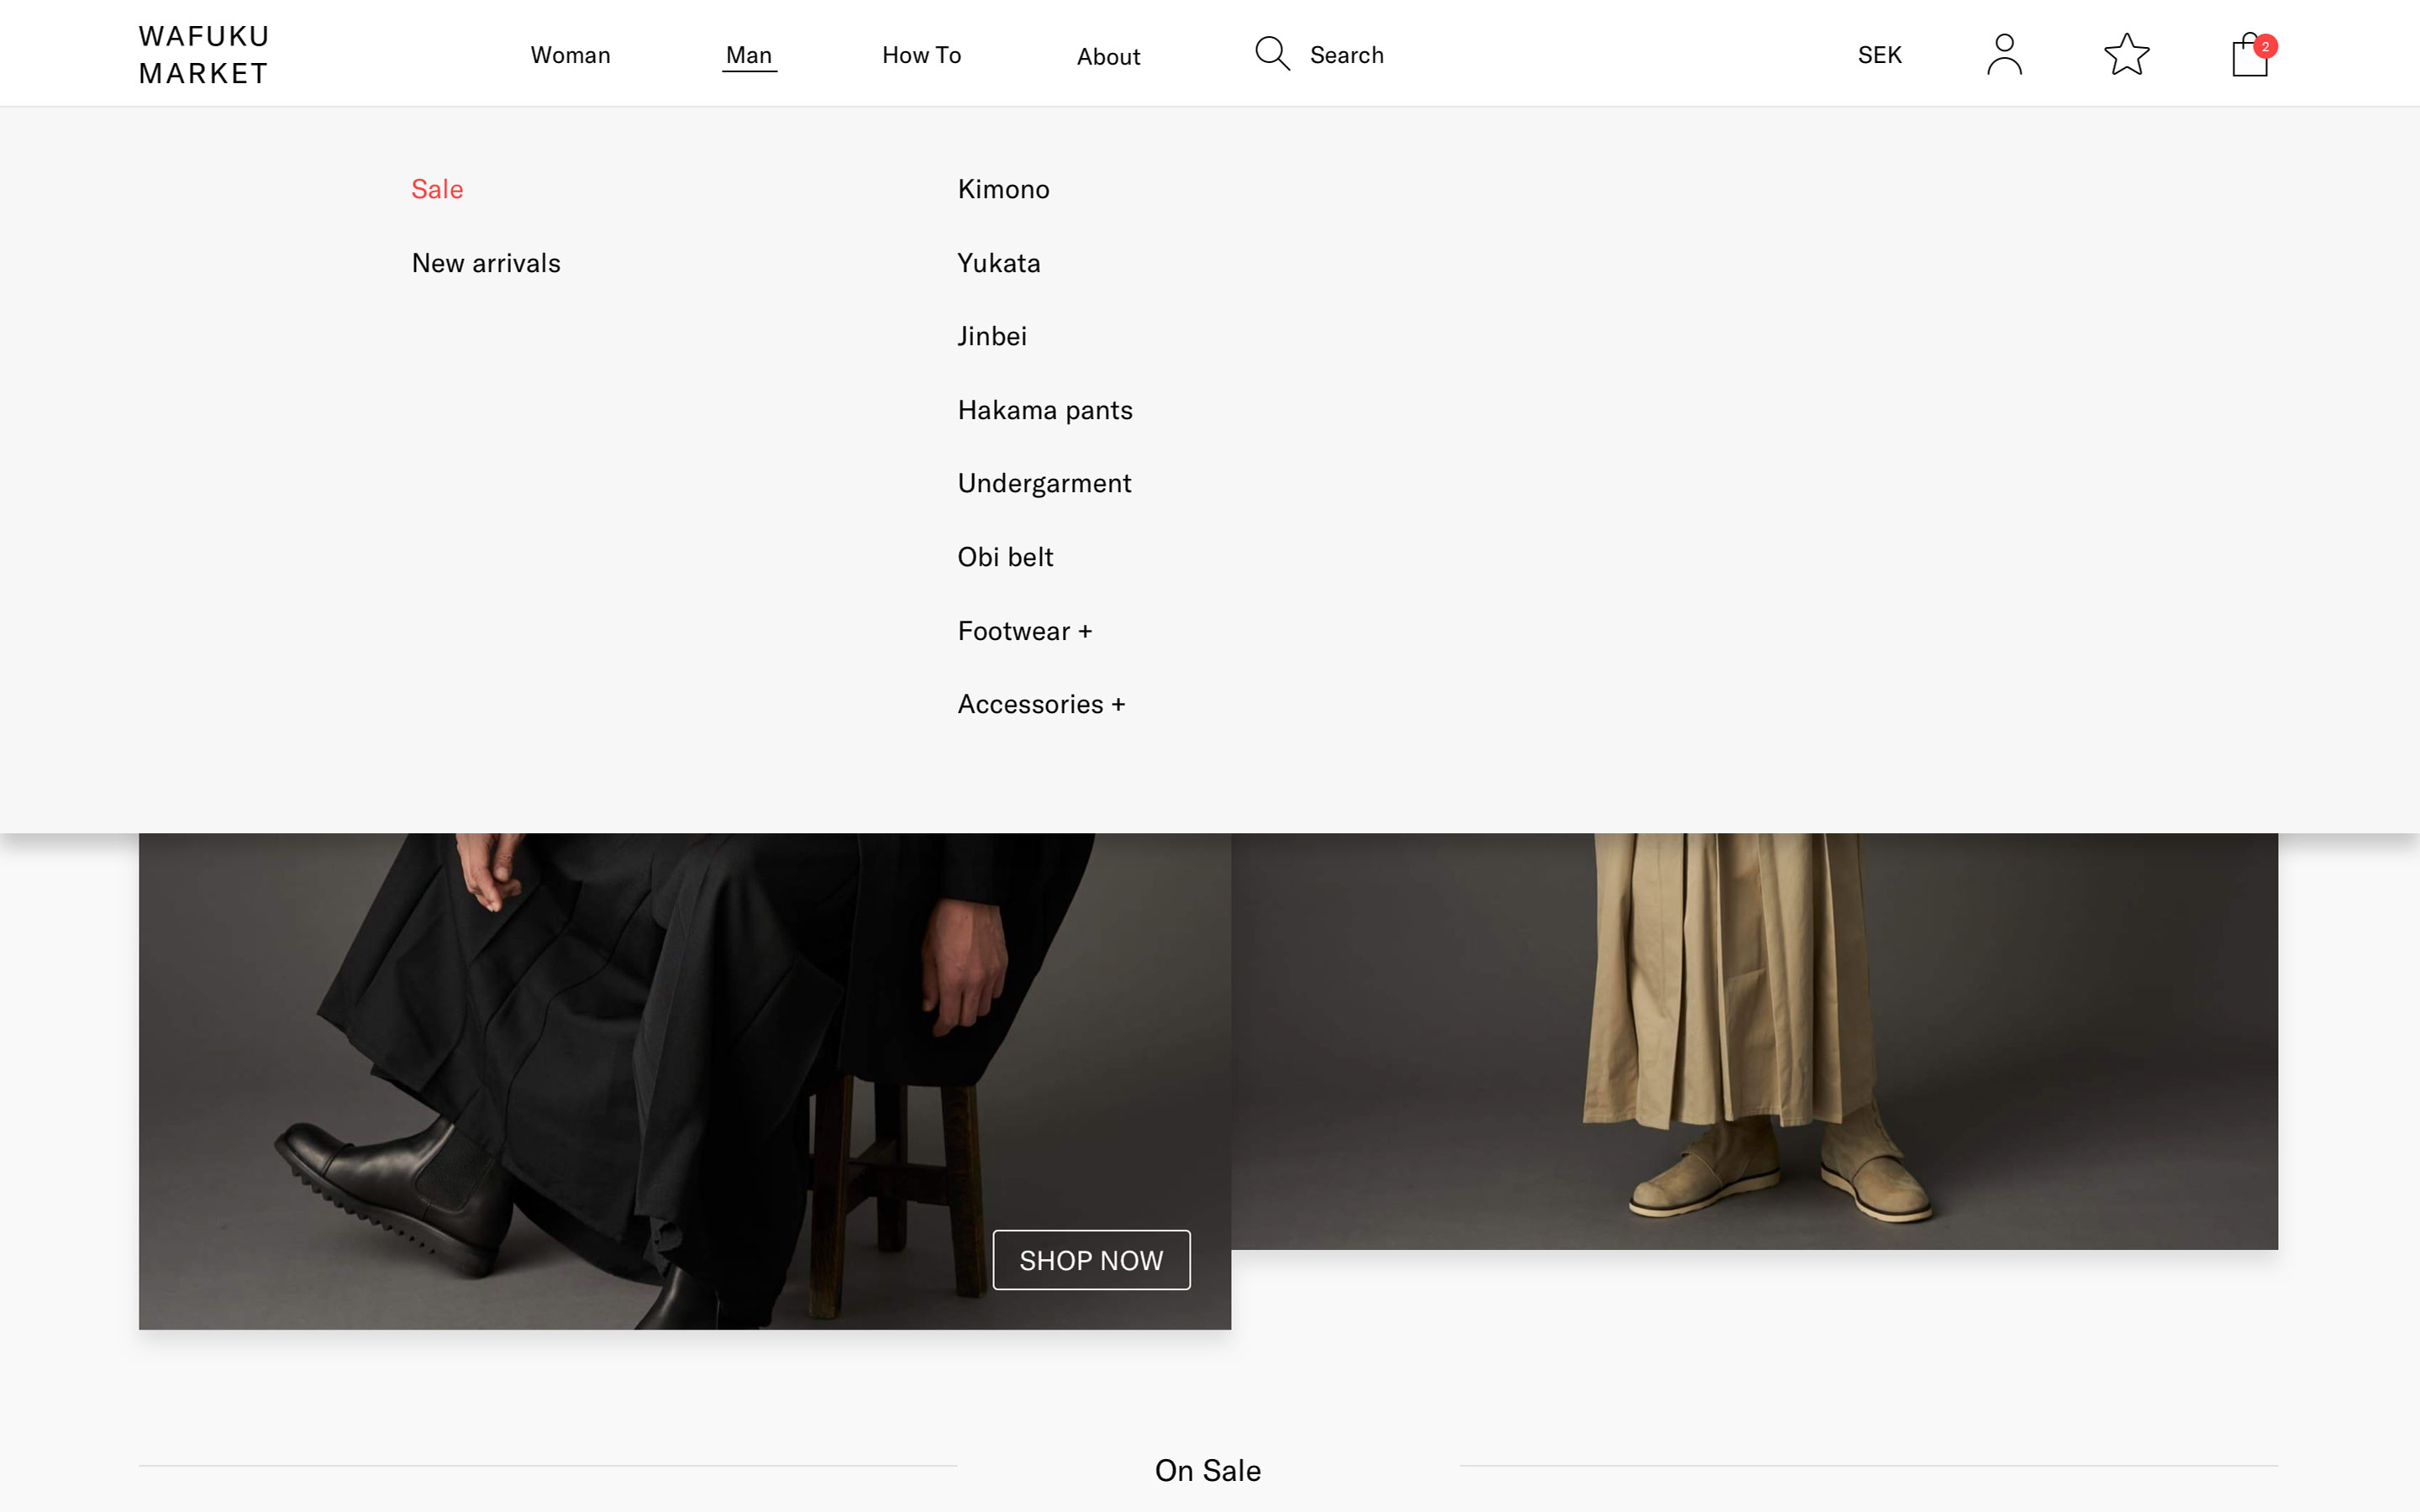Select New arrivals in menu

pyautogui.click(x=486, y=263)
